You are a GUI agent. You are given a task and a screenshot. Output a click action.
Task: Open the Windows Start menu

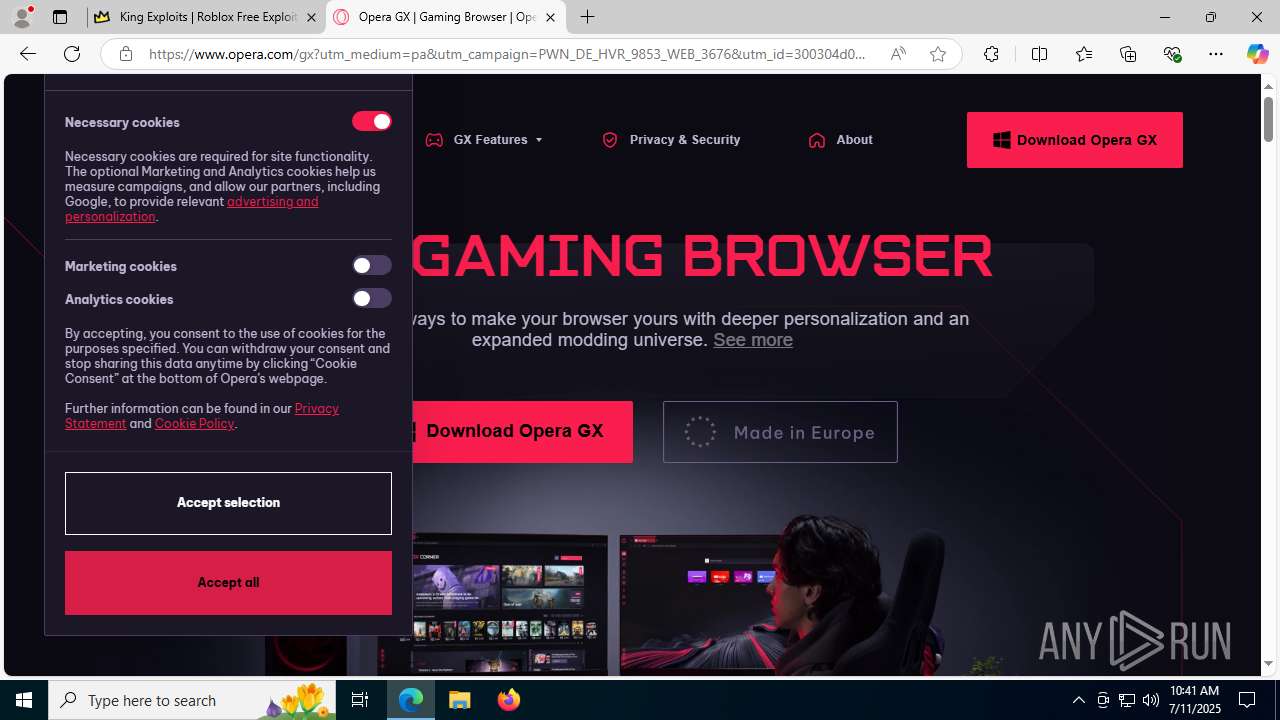click(24, 700)
